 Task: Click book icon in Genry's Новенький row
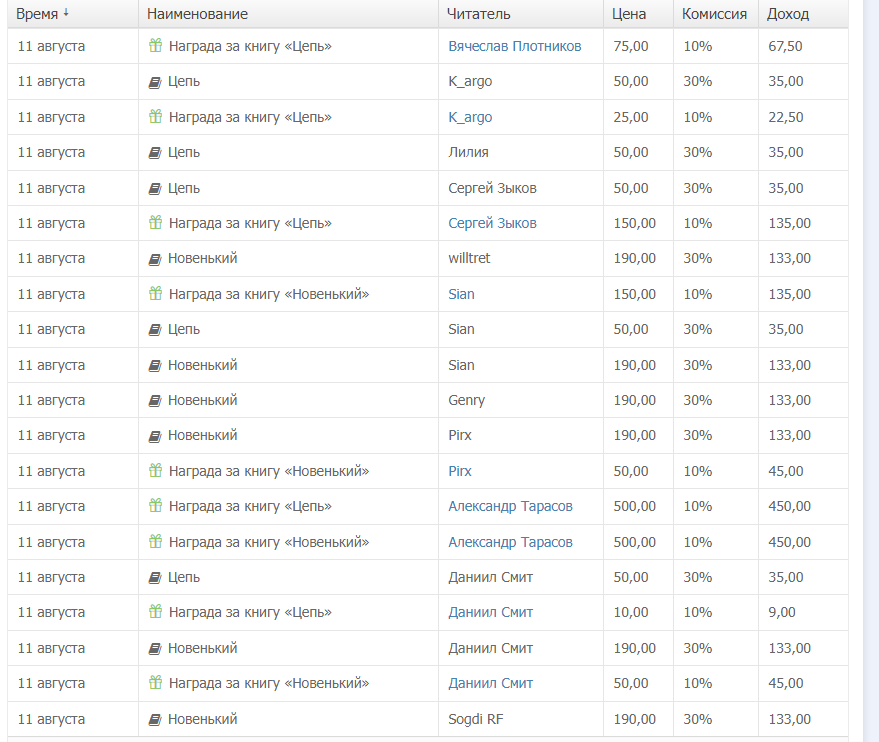point(155,401)
